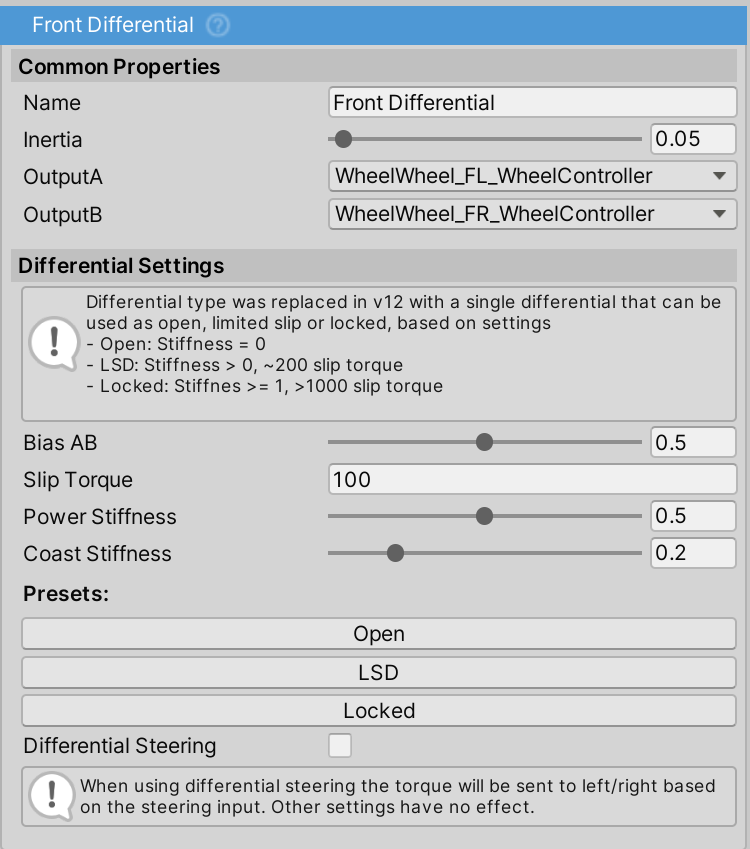The image size is (750, 849).
Task: Select the Inertia value field showing 0.05
Action: point(693,139)
